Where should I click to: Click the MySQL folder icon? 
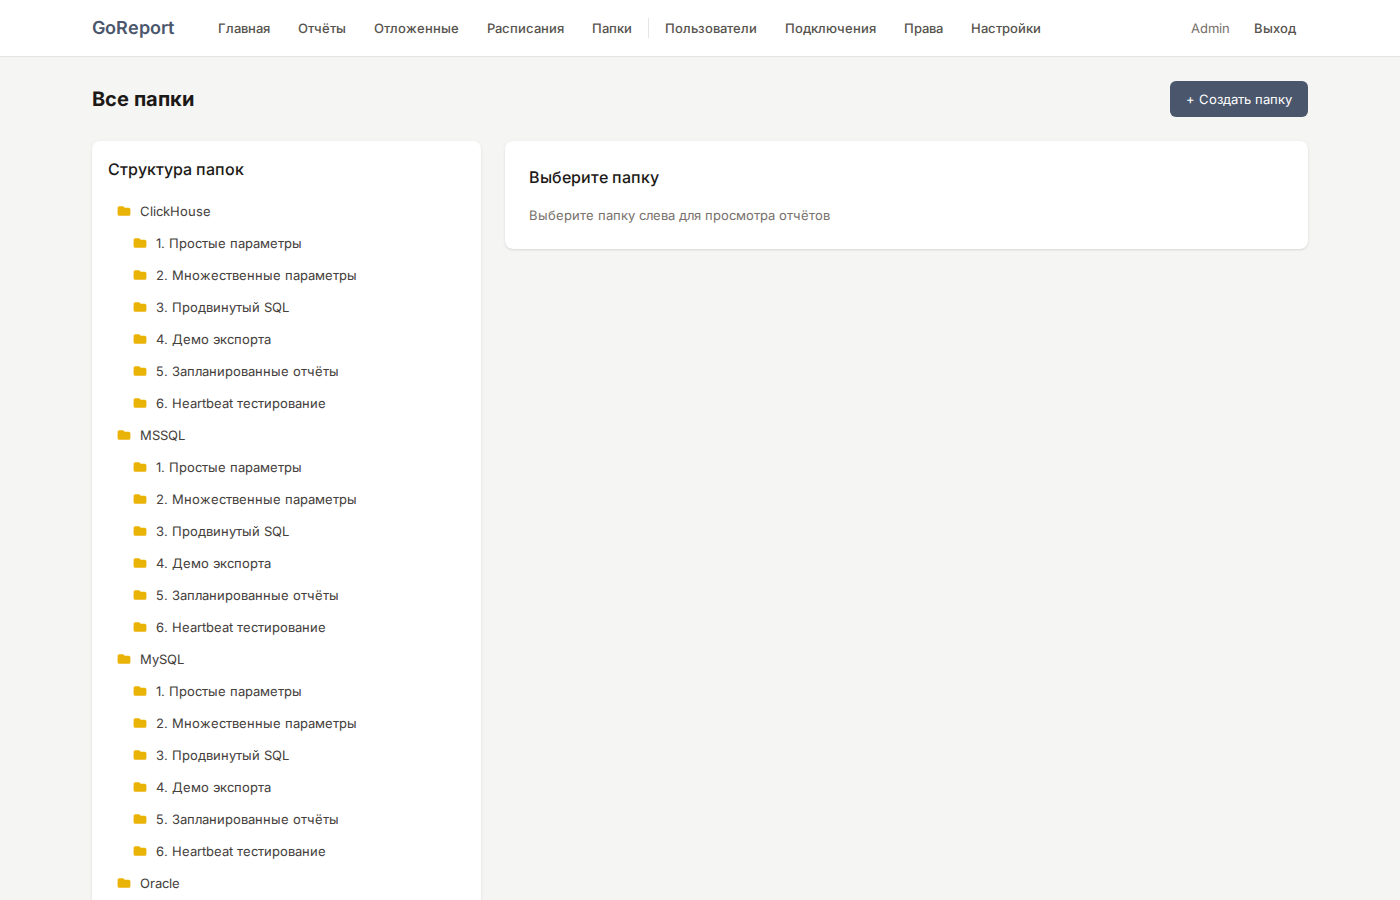(x=124, y=659)
